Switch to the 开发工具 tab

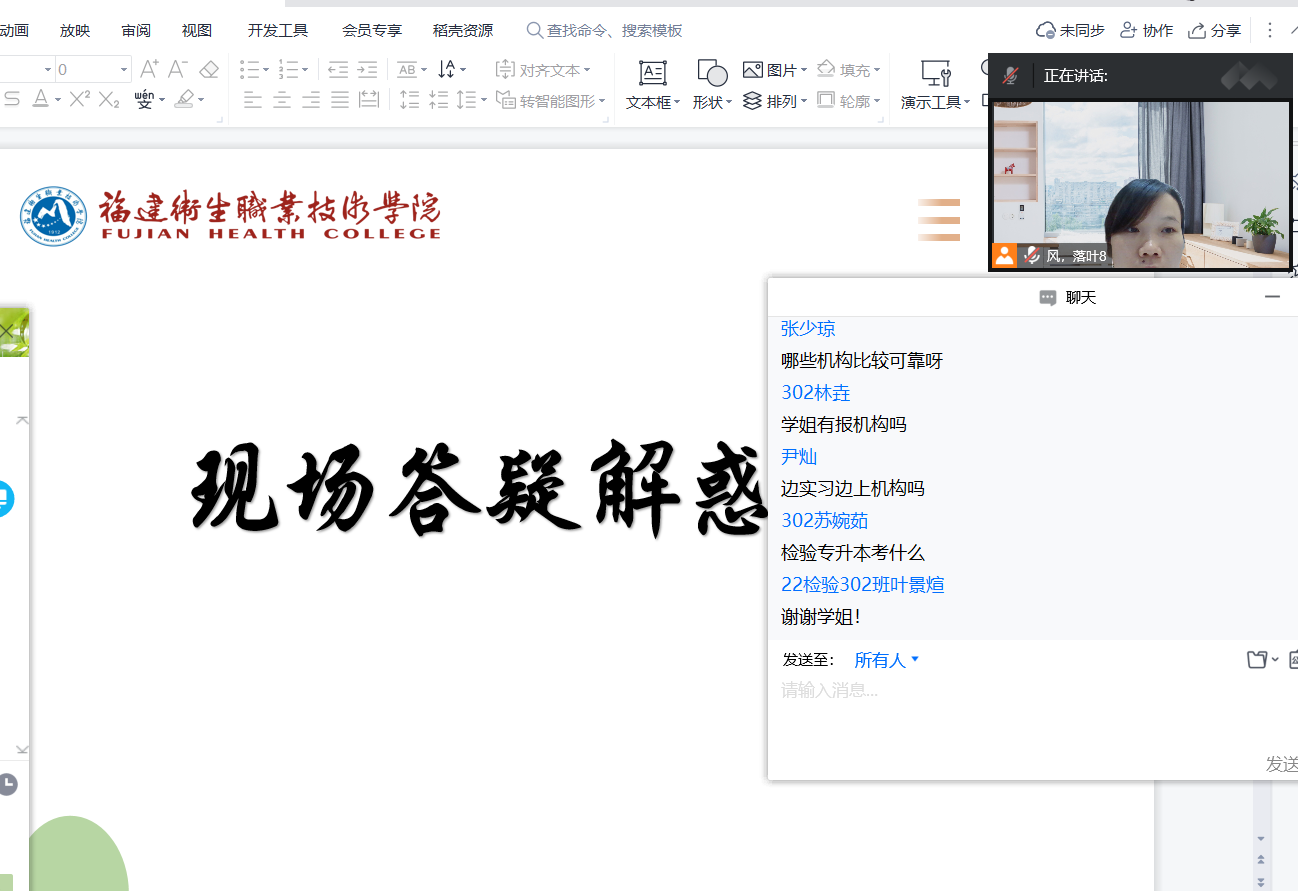coord(278,30)
